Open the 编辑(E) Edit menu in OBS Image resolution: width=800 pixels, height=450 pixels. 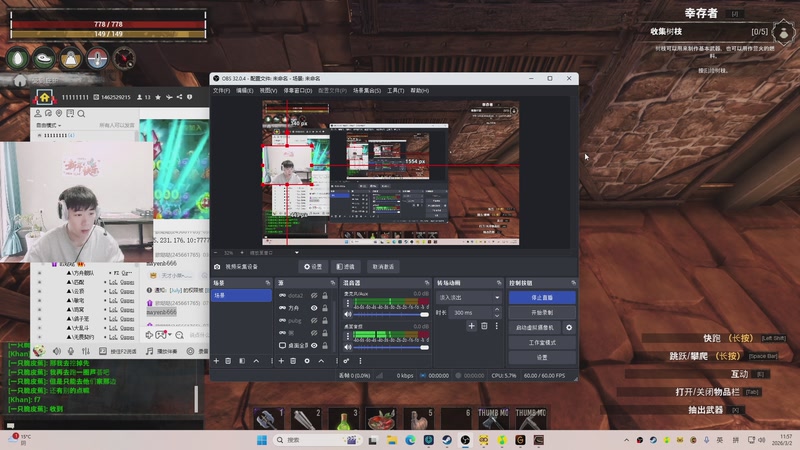[x=244, y=91]
